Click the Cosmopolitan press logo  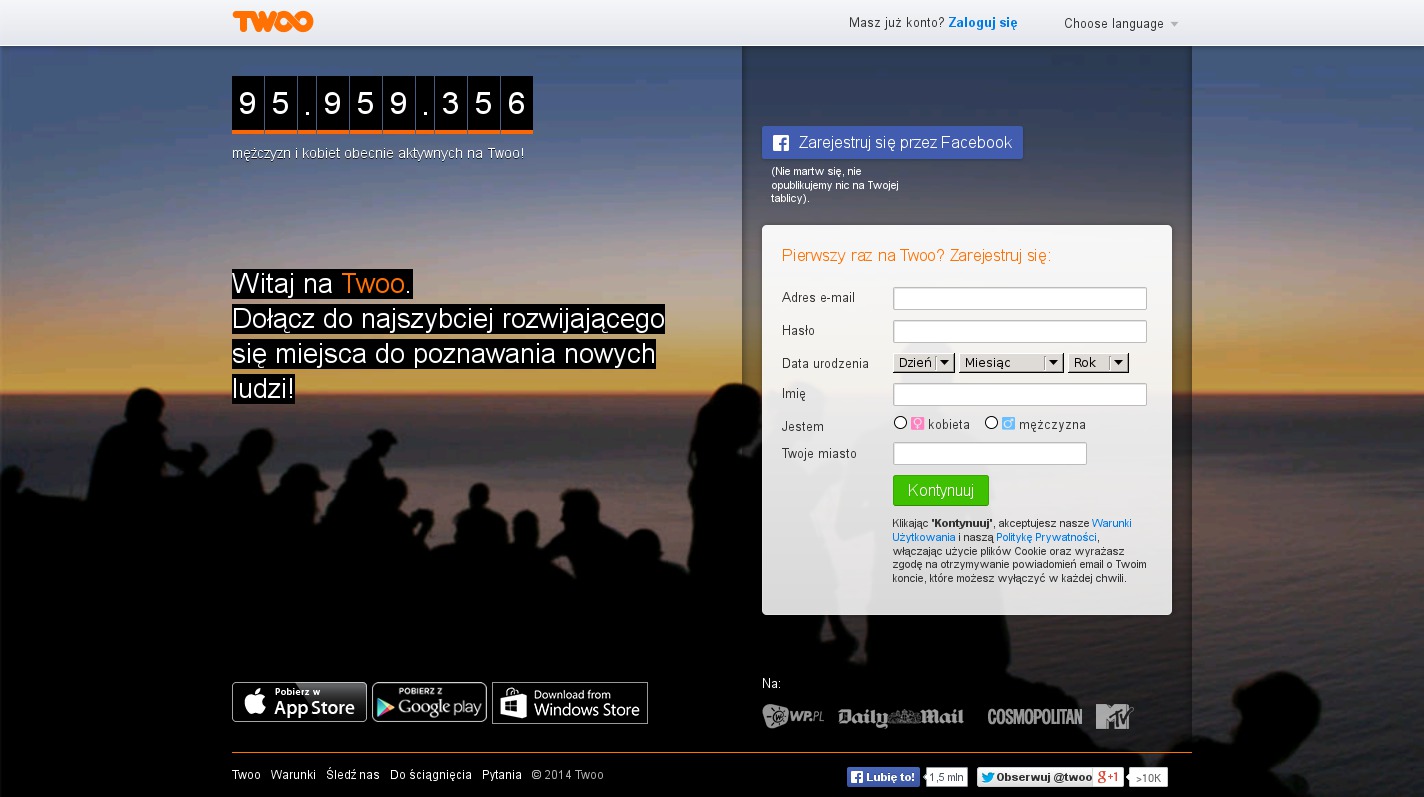coord(1034,716)
